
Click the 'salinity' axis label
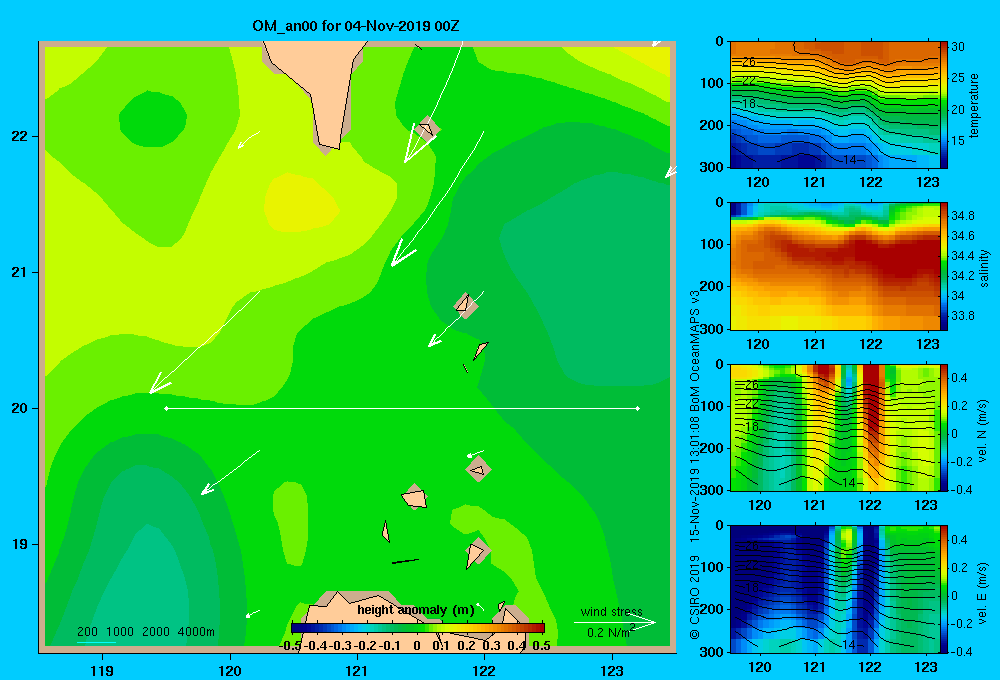click(984, 268)
